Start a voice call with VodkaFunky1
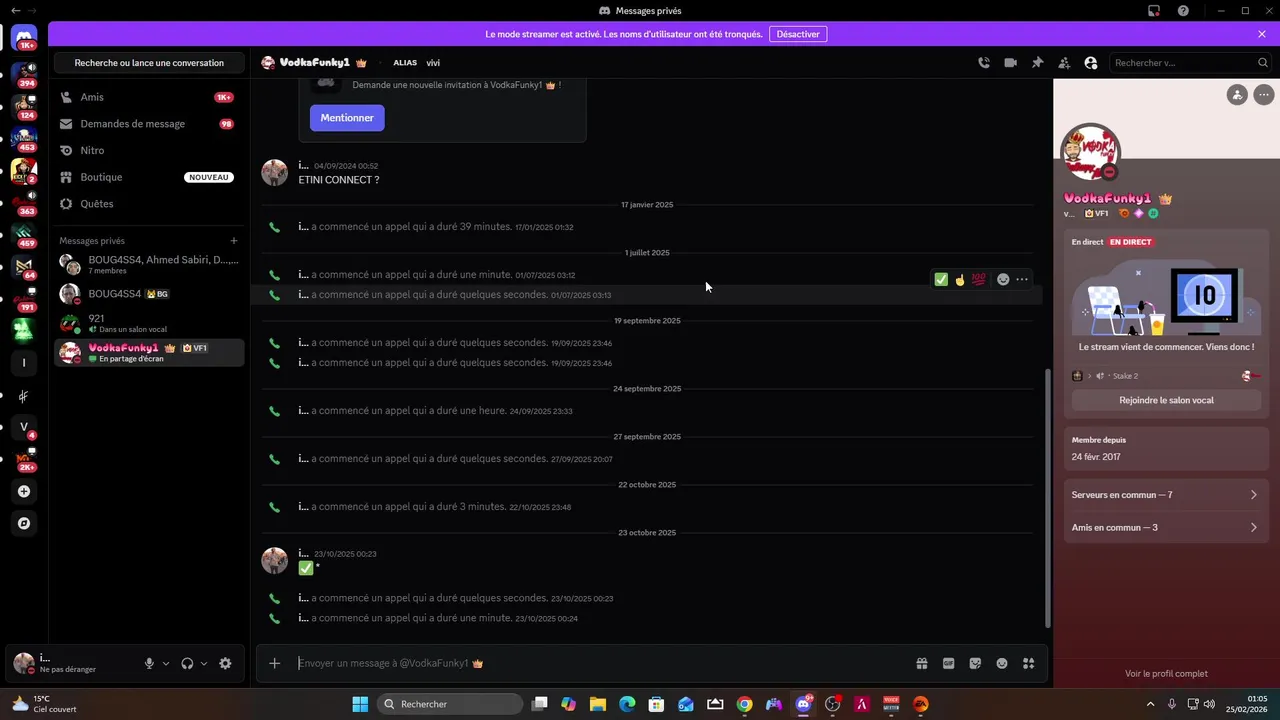The width and height of the screenshot is (1280, 720). (984, 62)
